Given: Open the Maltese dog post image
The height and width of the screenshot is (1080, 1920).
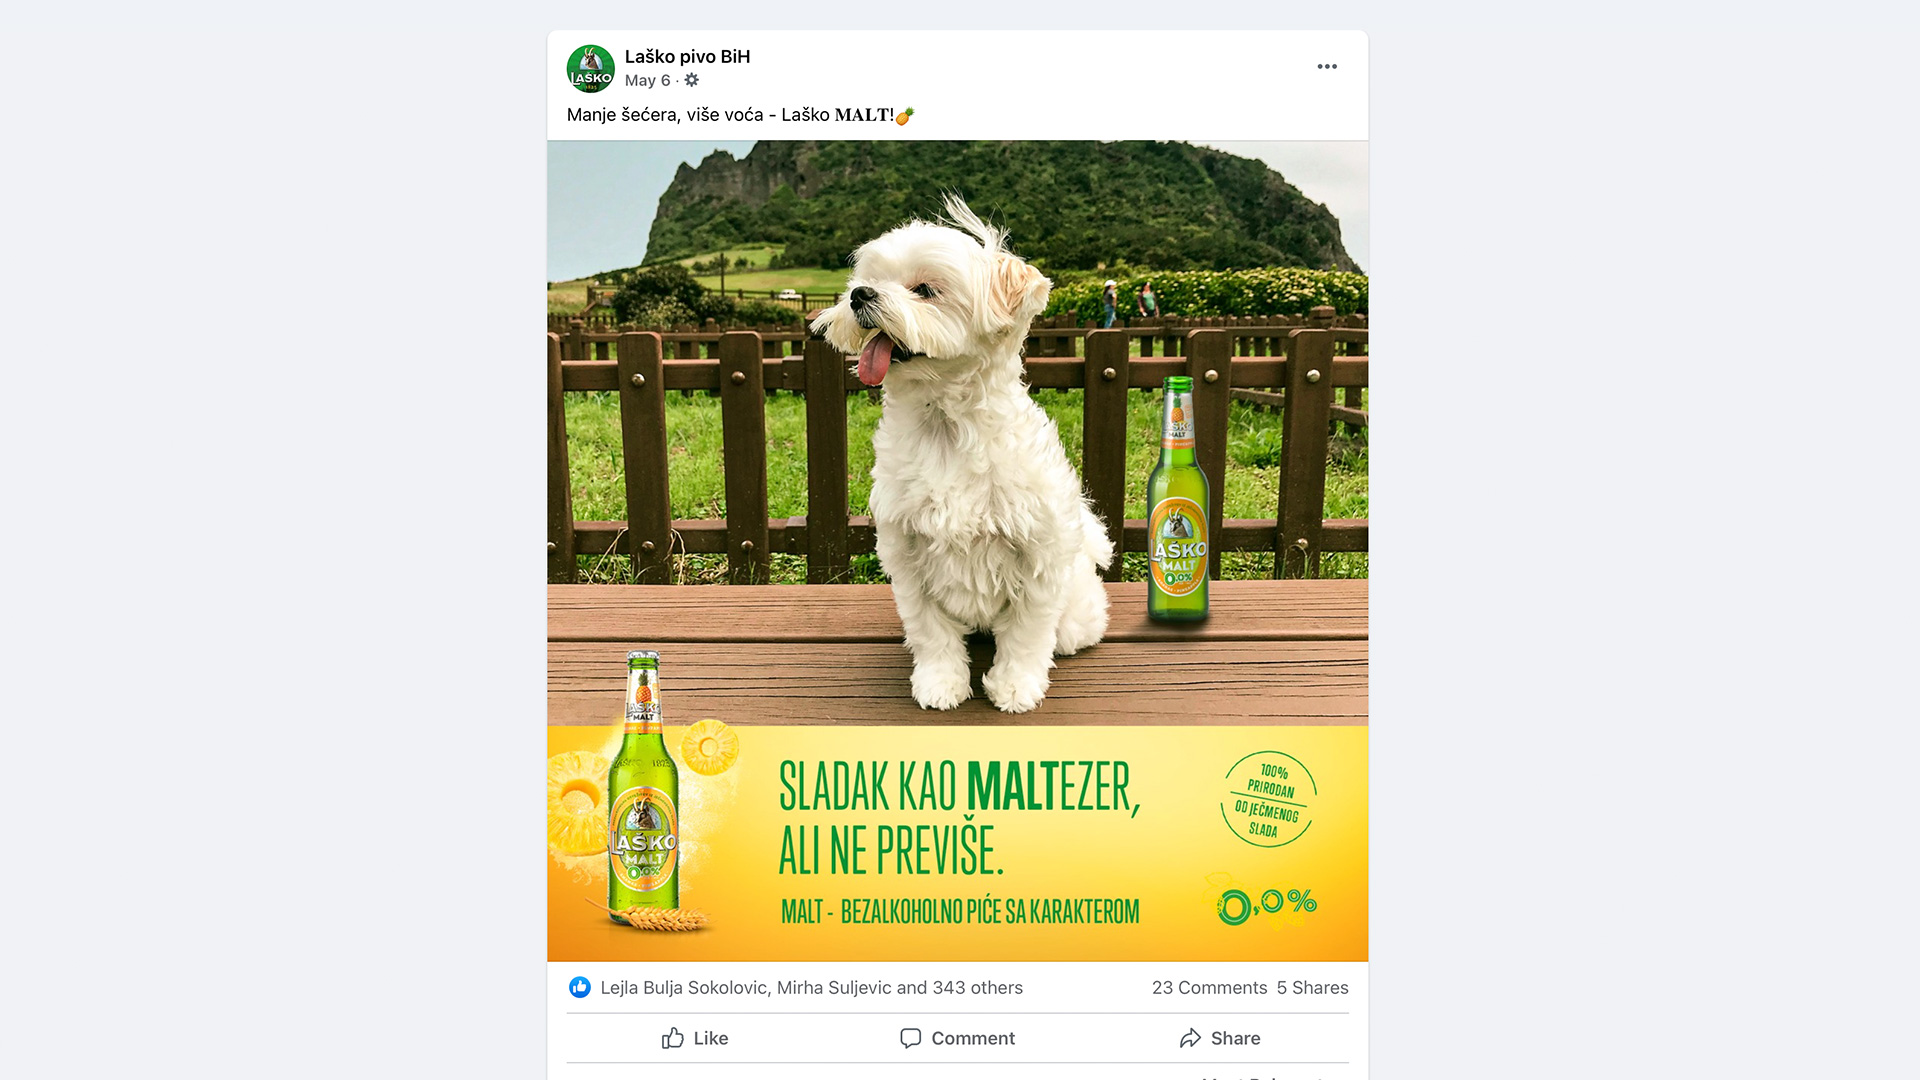Looking at the screenshot, I should click(x=958, y=551).
